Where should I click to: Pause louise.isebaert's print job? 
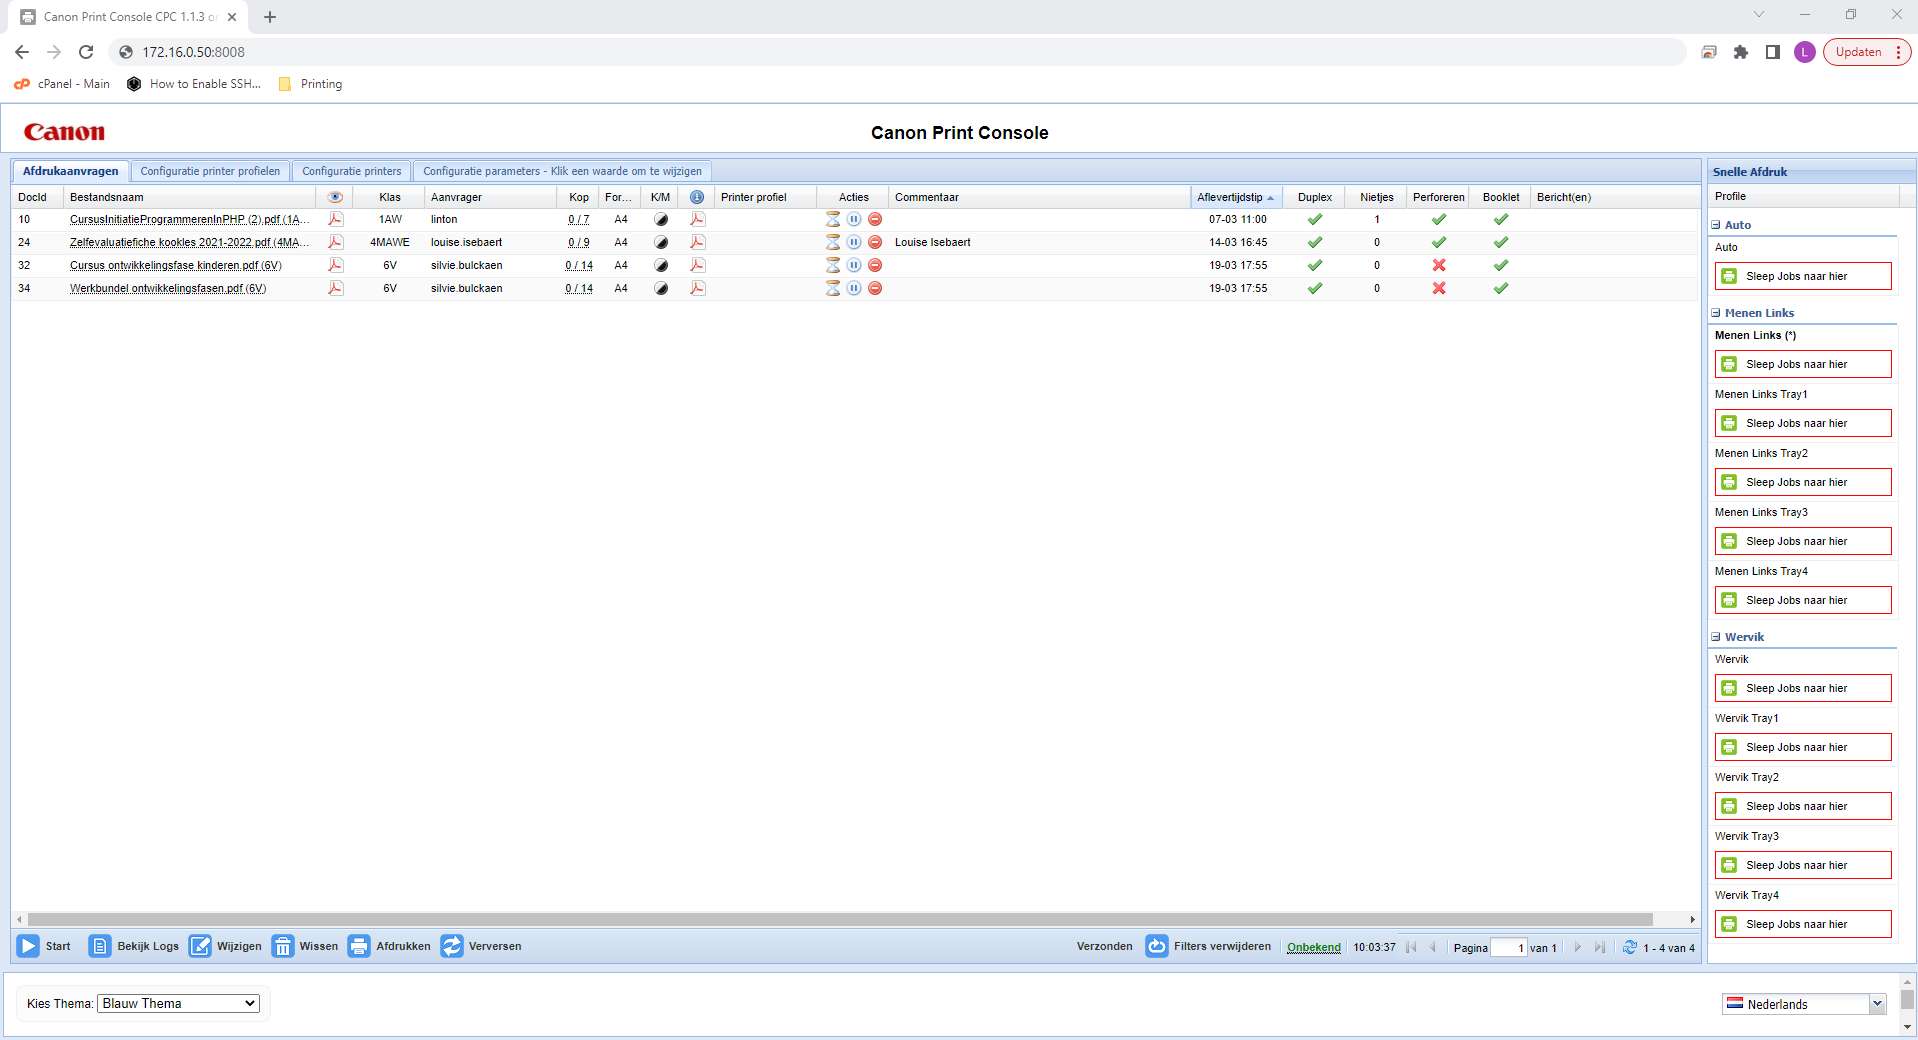click(x=854, y=242)
